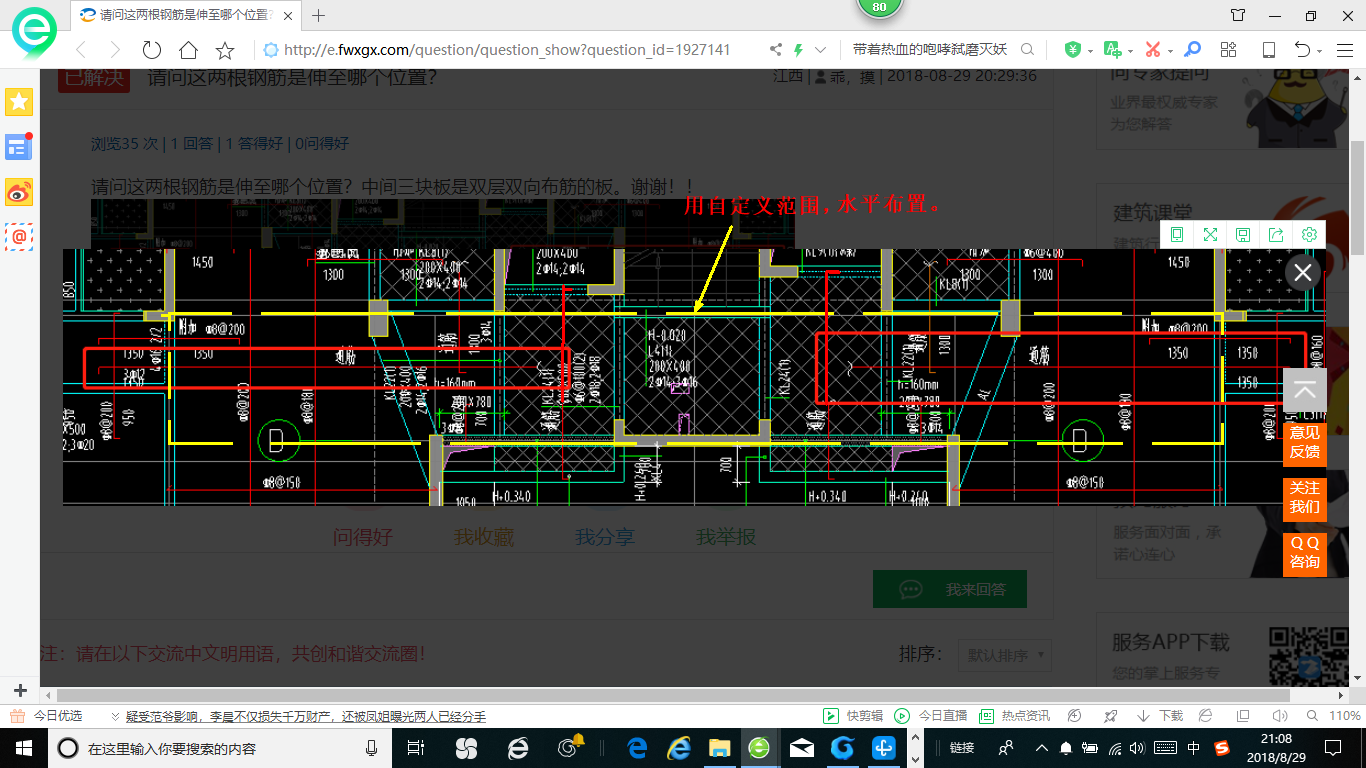Open the dropdown beside the translate icon

click(1130, 50)
